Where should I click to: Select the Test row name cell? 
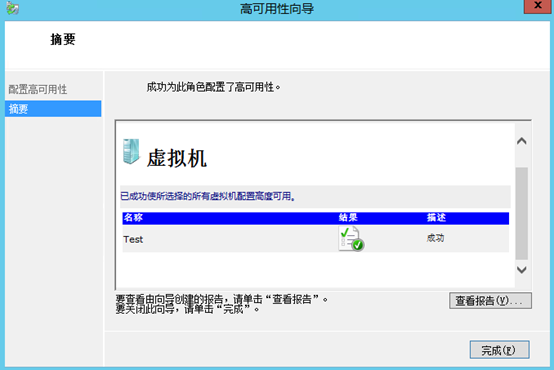pos(133,240)
